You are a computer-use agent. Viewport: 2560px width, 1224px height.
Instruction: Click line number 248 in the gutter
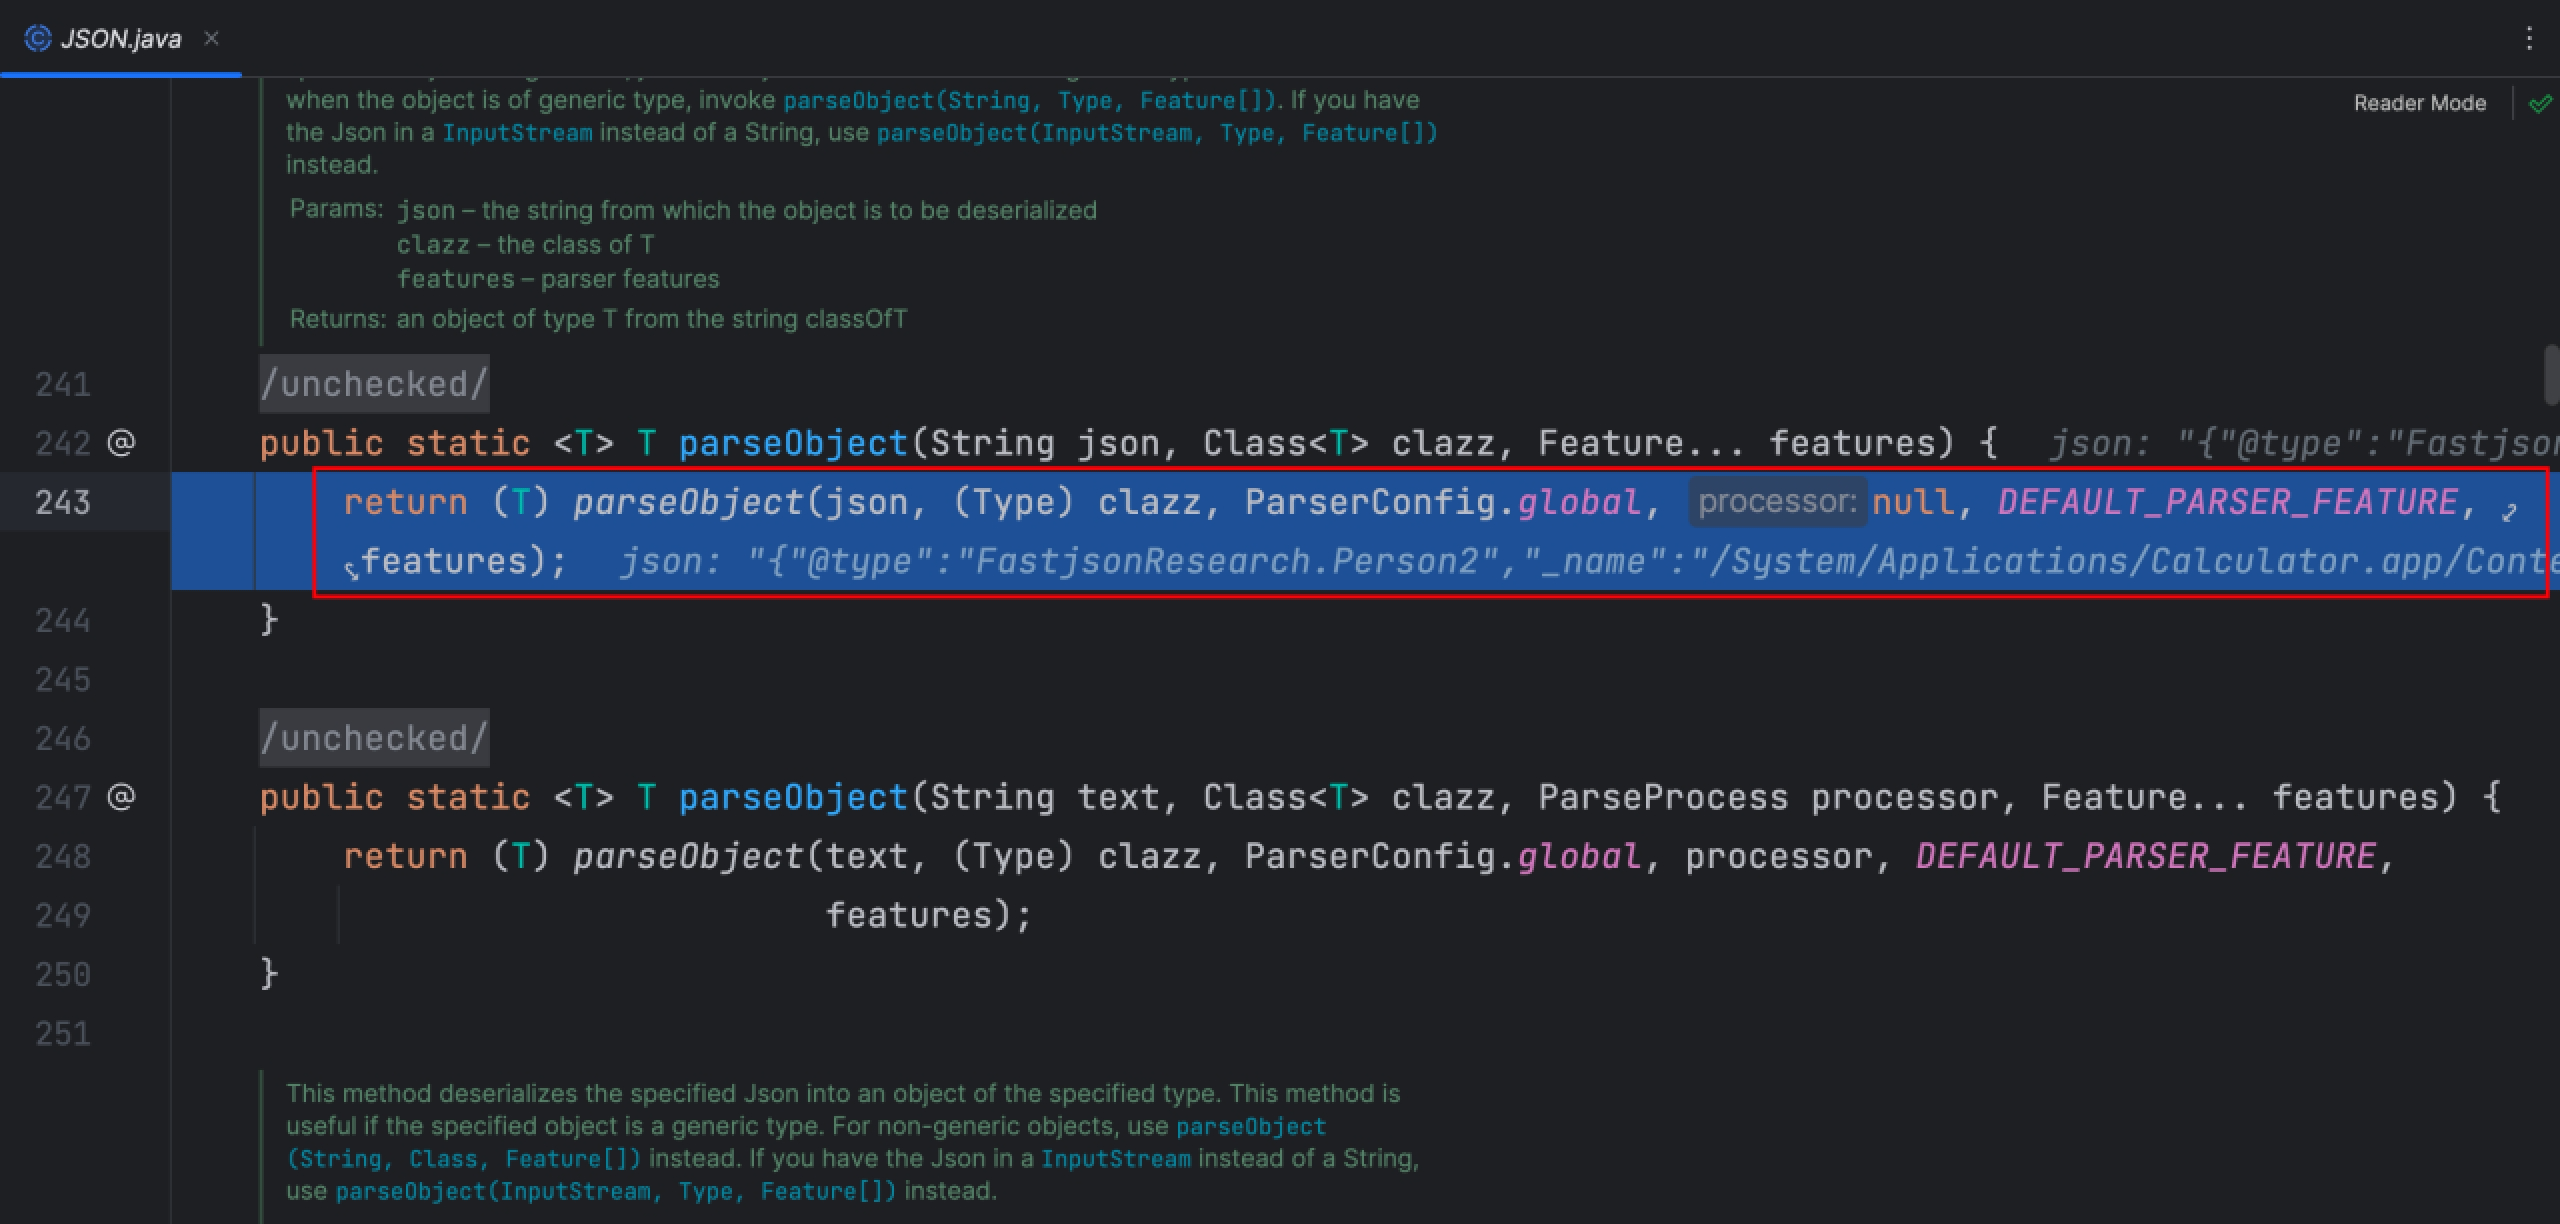pos(63,856)
